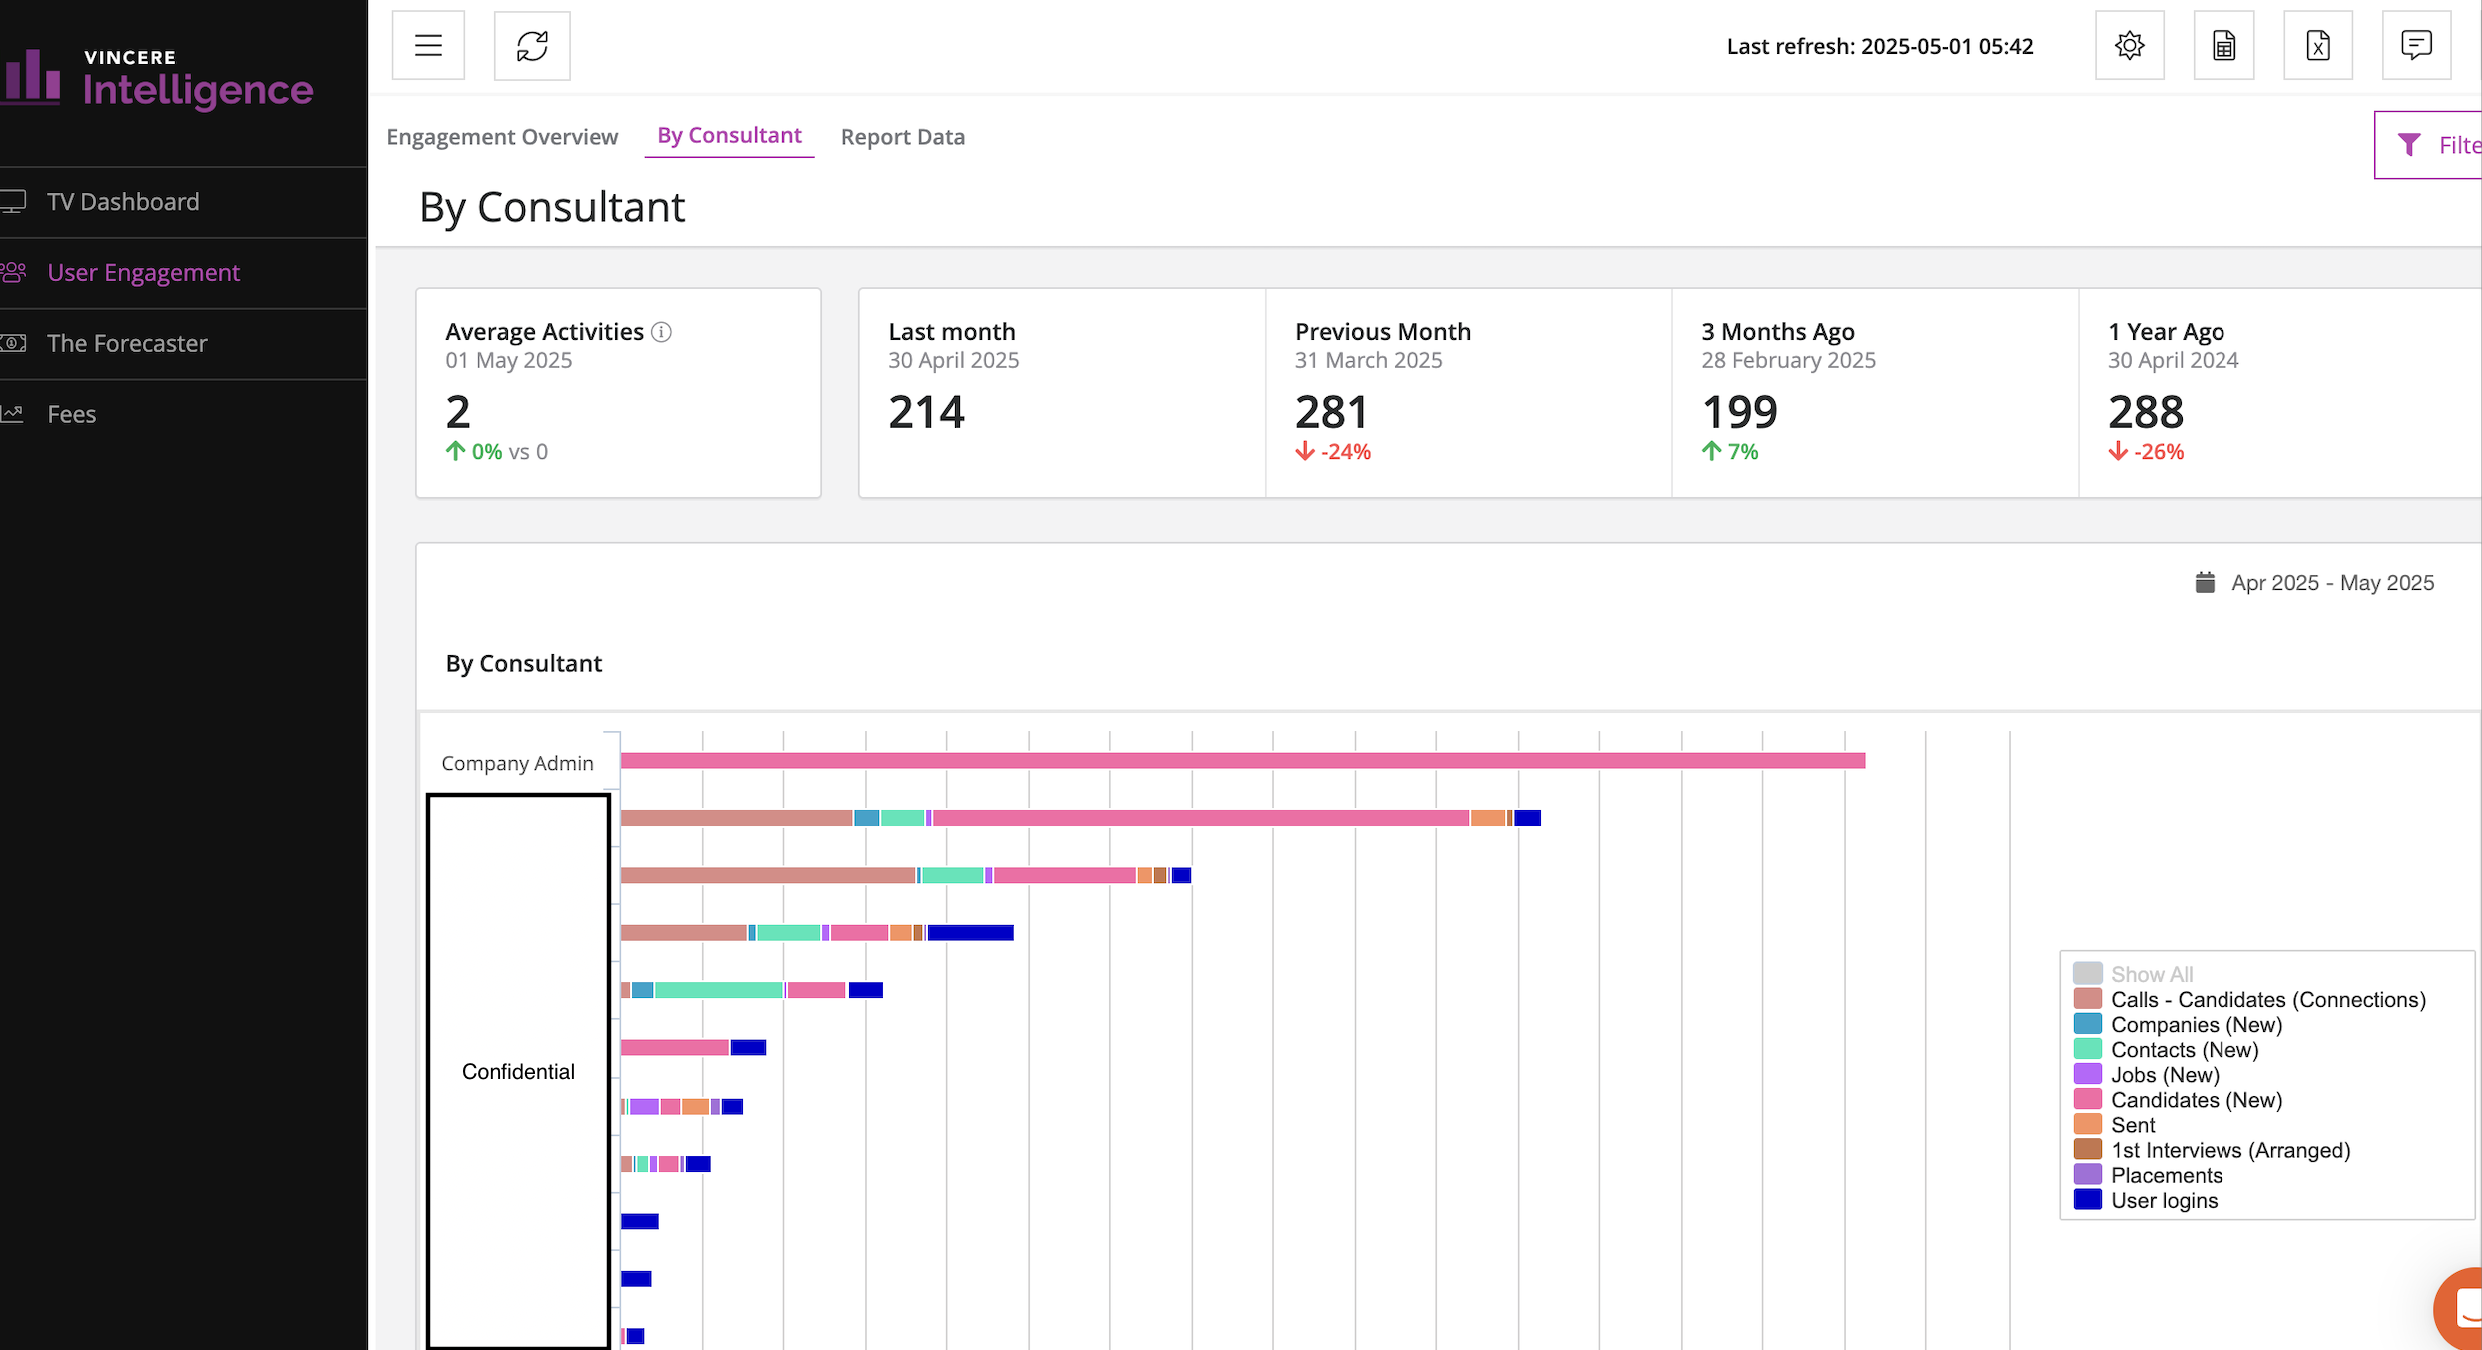
Task: Toggle Show All legend entry
Action: tap(2151, 974)
